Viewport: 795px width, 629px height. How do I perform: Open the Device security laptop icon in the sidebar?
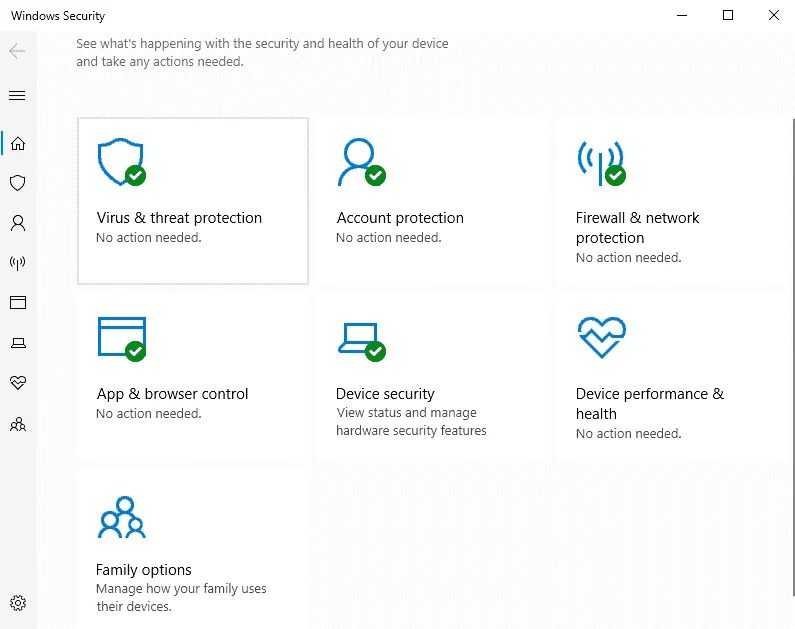point(18,343)
